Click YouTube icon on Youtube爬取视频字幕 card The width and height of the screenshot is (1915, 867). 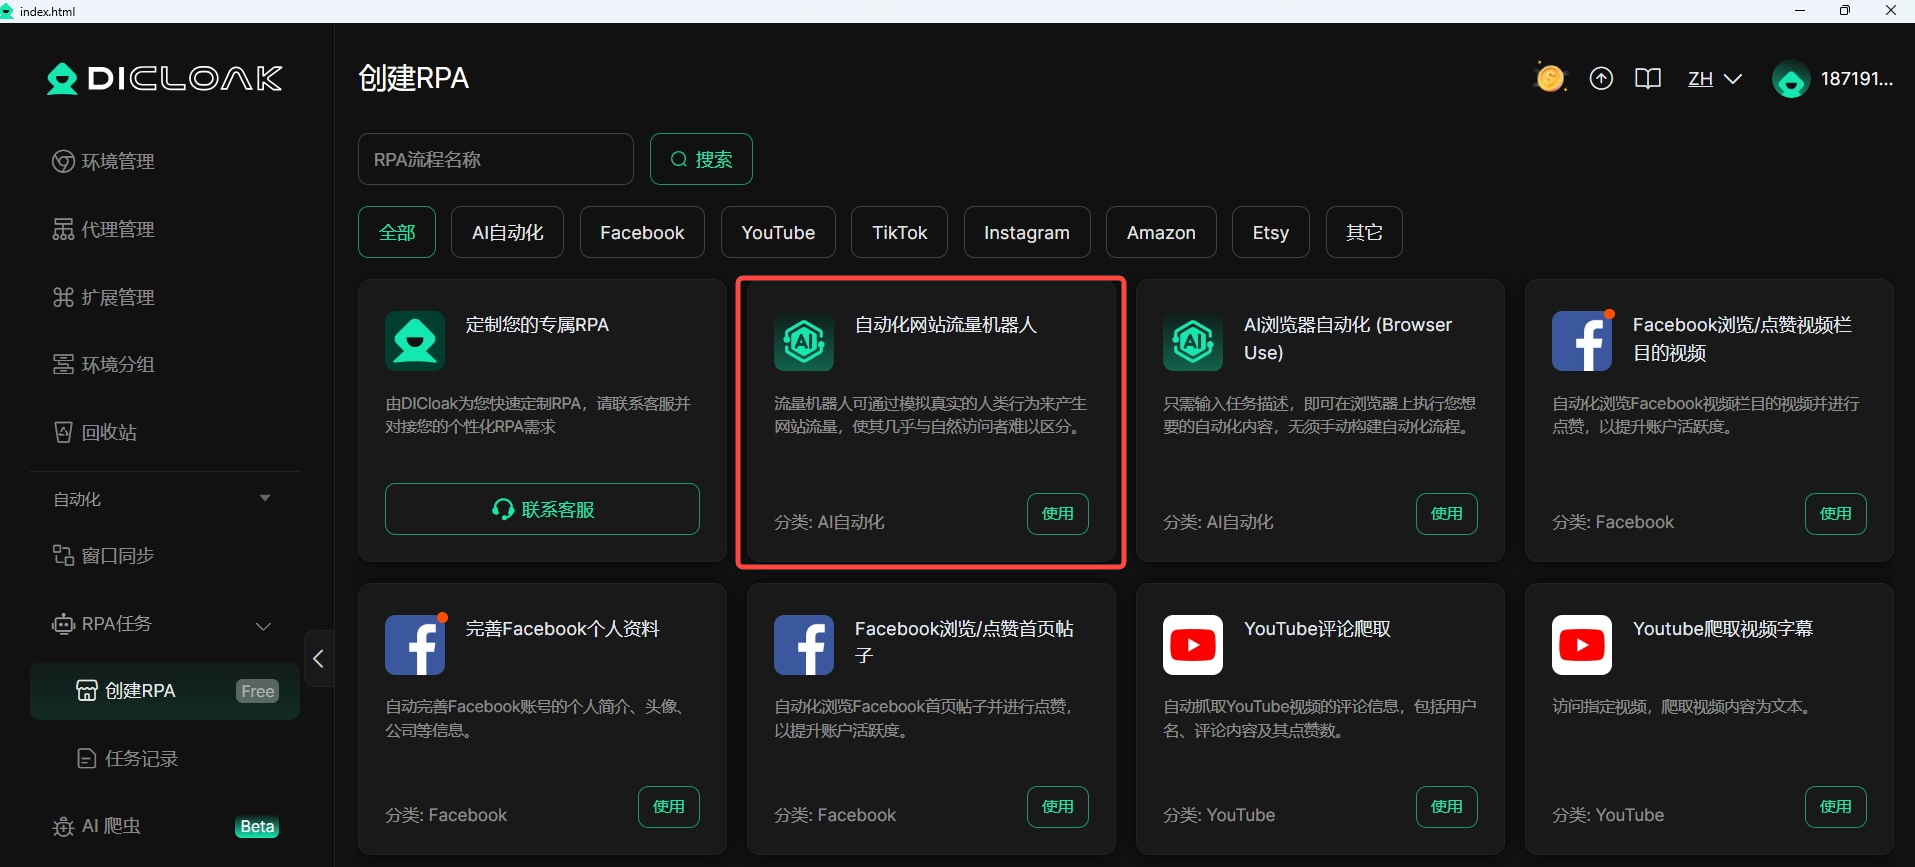pos(1582,645)
